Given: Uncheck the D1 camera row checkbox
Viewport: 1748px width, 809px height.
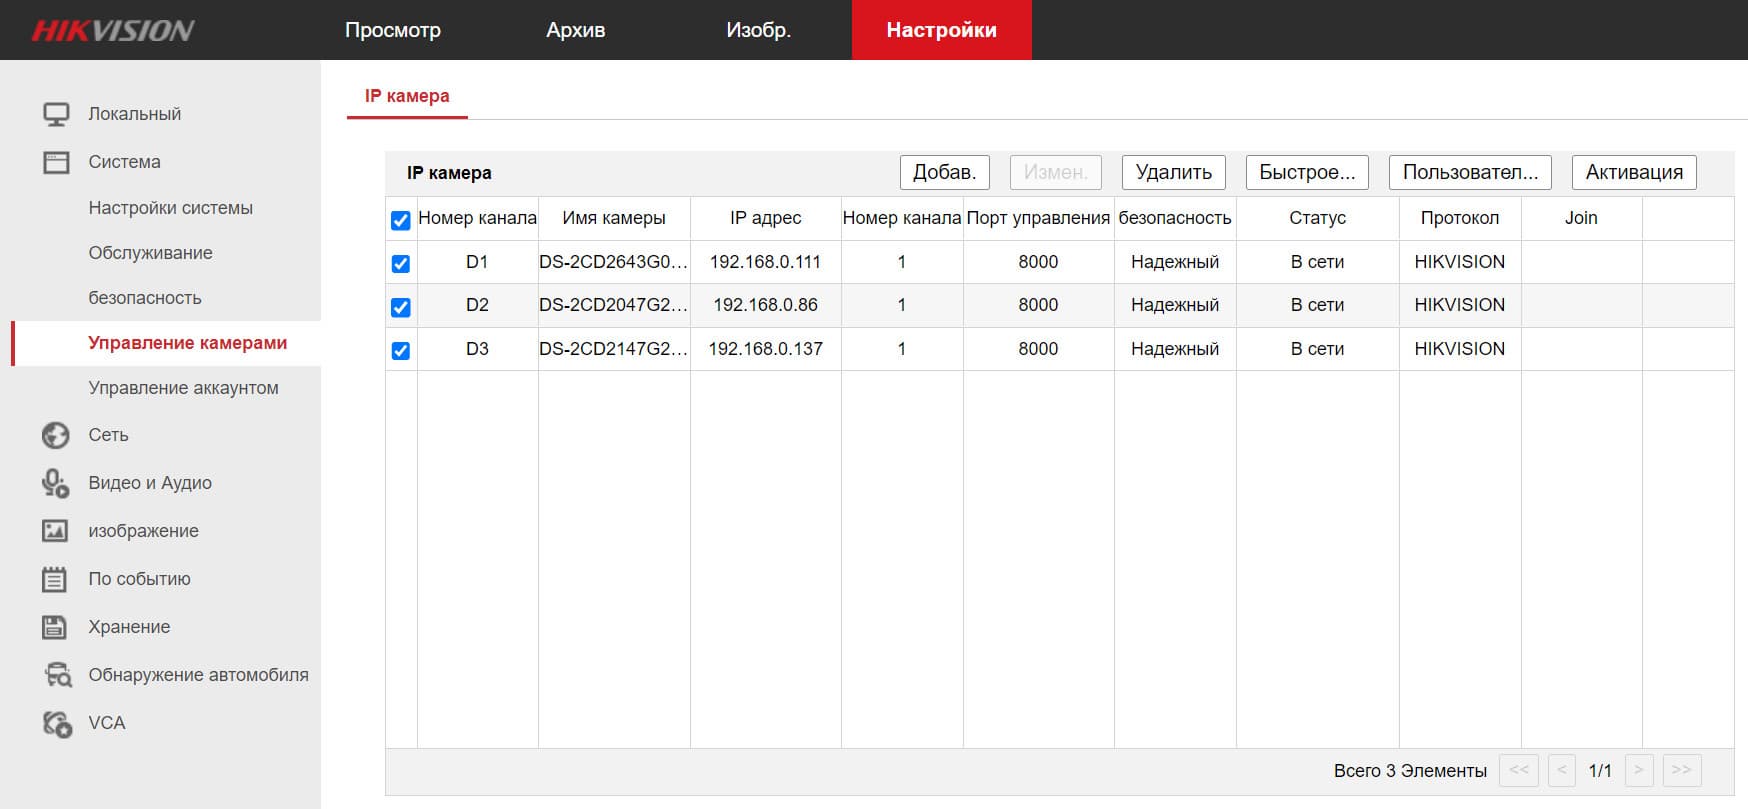Looking at the screenshot, I should click(x=401, y=264).
